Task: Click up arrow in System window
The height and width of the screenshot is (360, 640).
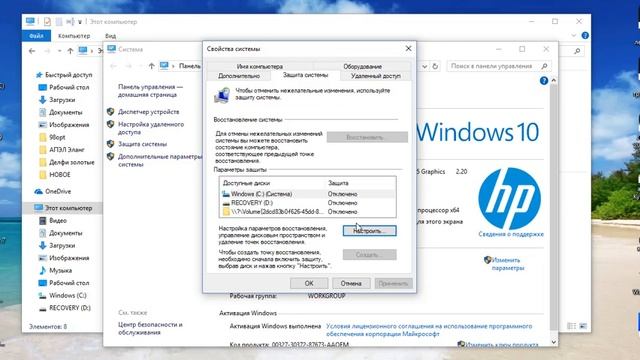Action: pyautogui.click(x=151, y=66)
